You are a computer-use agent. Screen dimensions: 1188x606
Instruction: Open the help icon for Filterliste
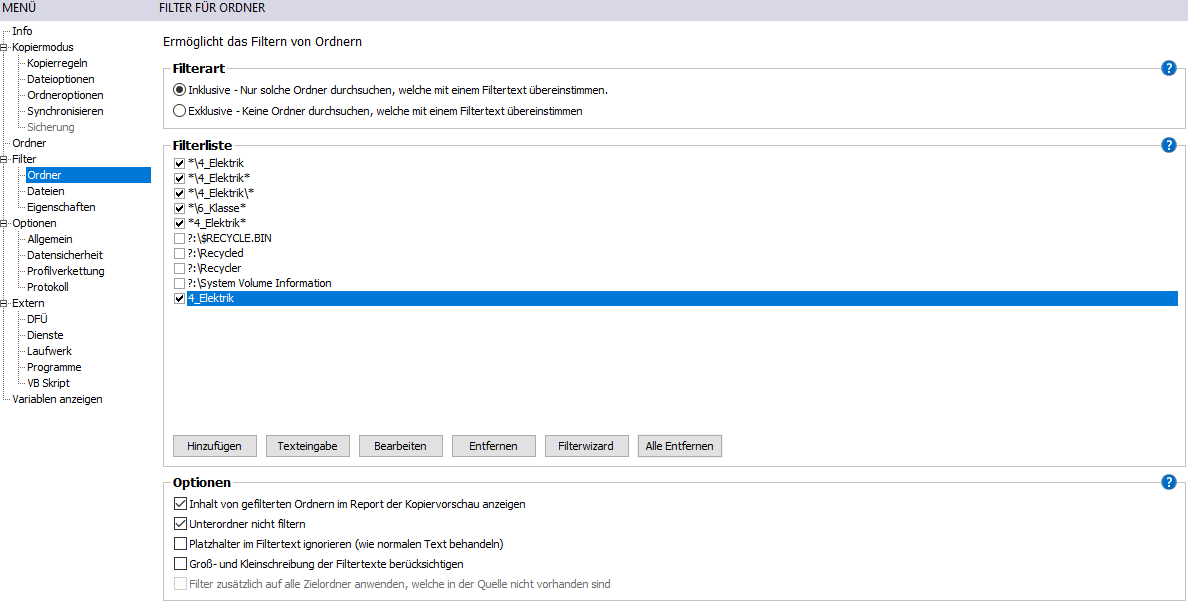pos(1168,145)
